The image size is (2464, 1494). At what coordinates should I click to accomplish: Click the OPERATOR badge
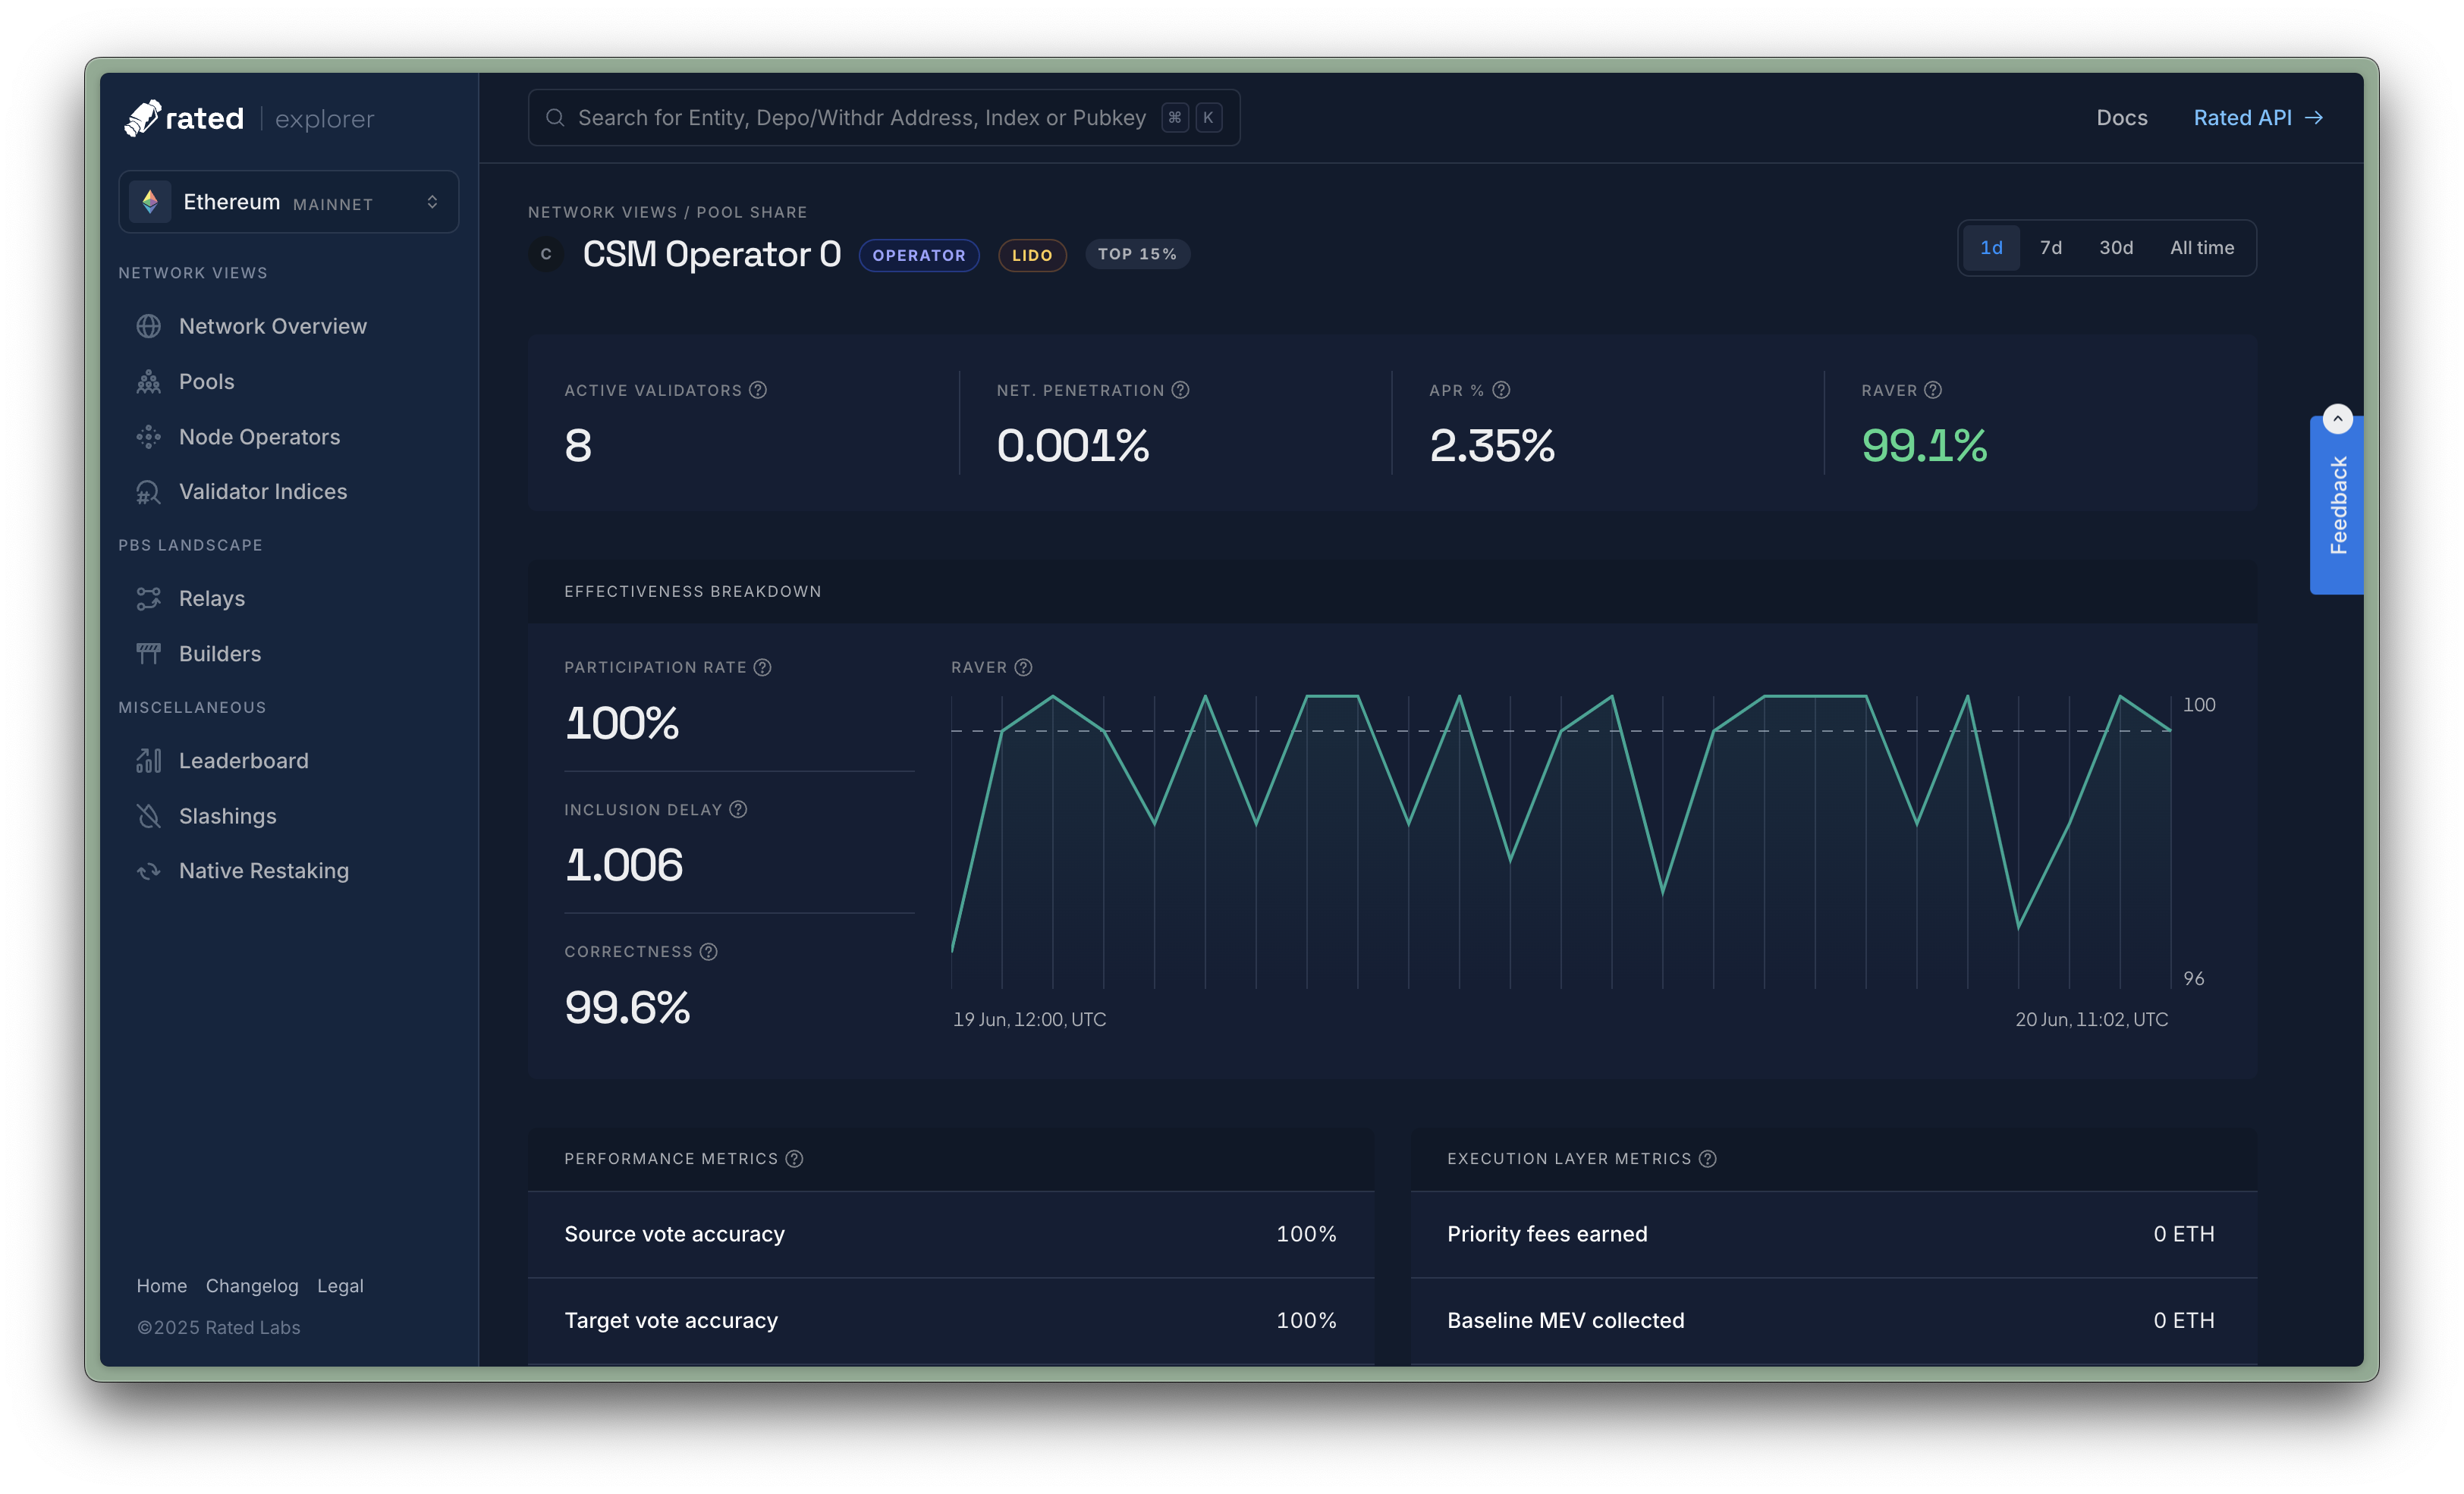919,255
